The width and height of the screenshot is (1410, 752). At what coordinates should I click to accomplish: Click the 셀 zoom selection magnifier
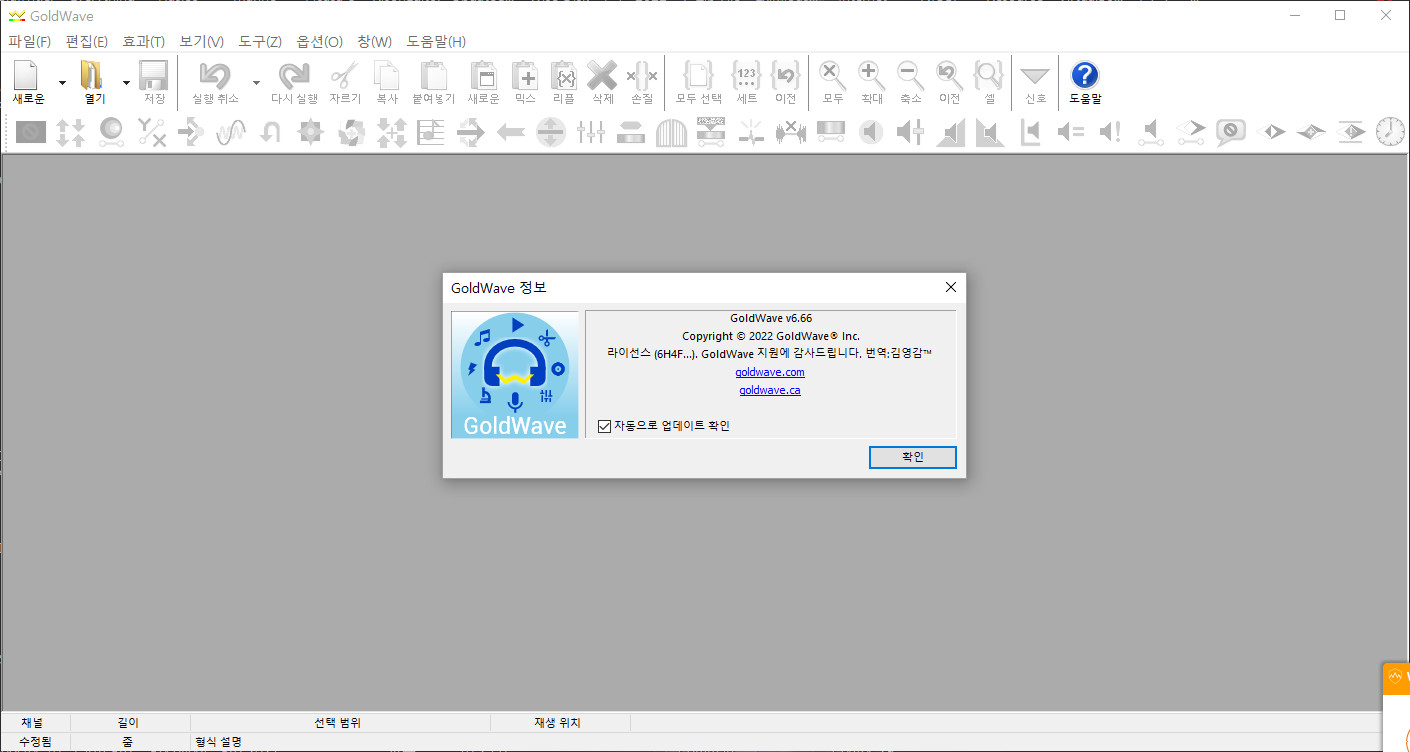tap(989, 75)
